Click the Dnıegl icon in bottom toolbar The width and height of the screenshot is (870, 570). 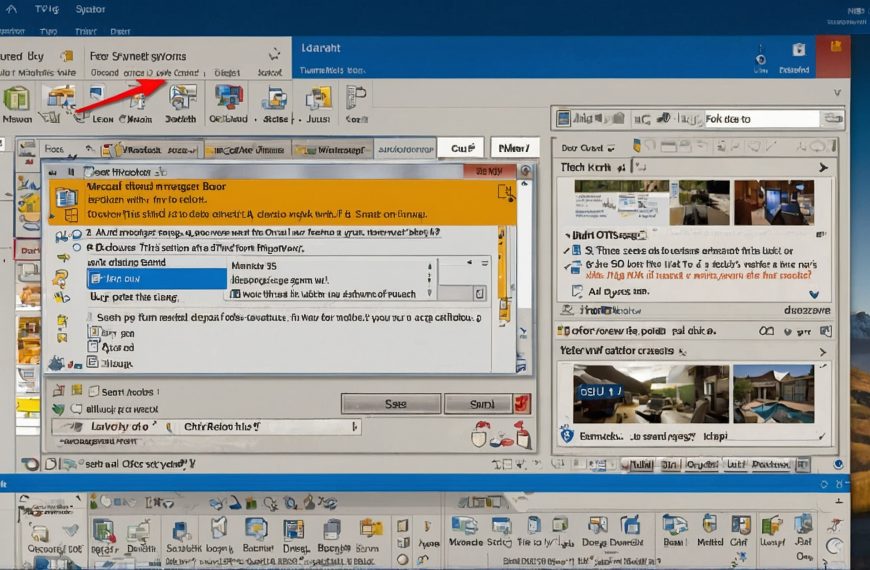[x=294, y=530]
